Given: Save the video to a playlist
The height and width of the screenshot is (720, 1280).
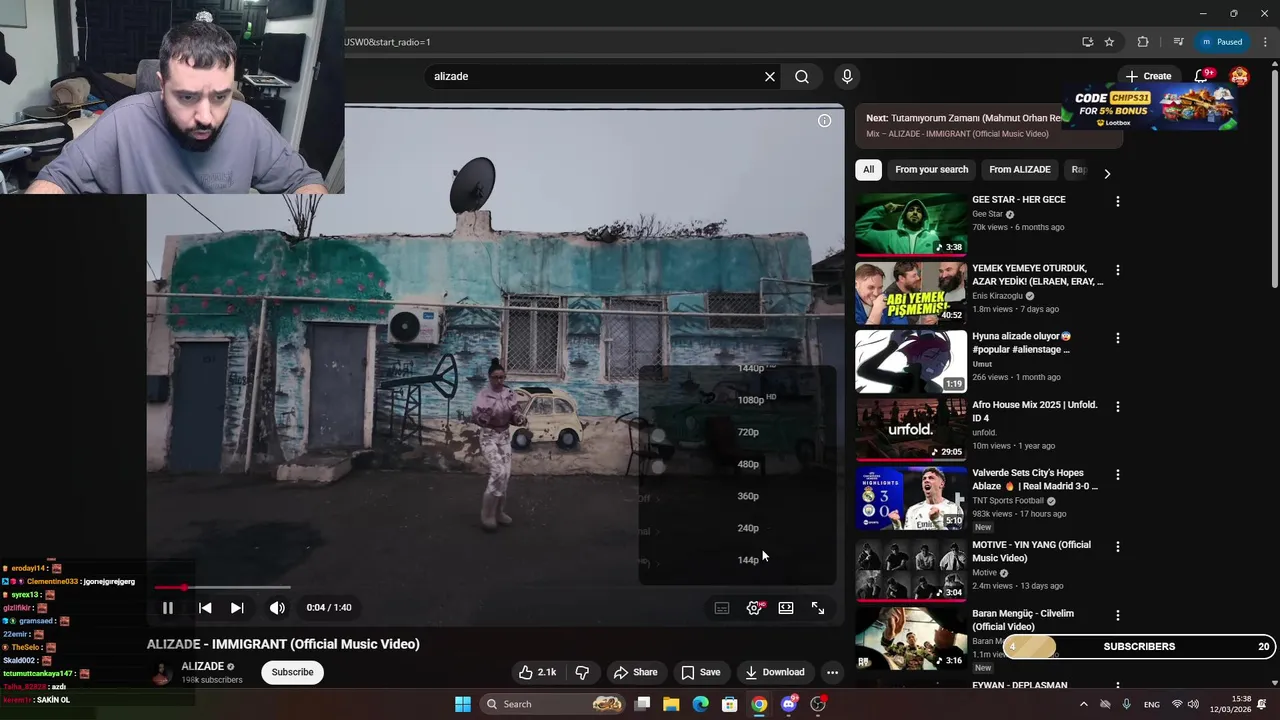Looking at the screenshot, I should pos(701,672).
